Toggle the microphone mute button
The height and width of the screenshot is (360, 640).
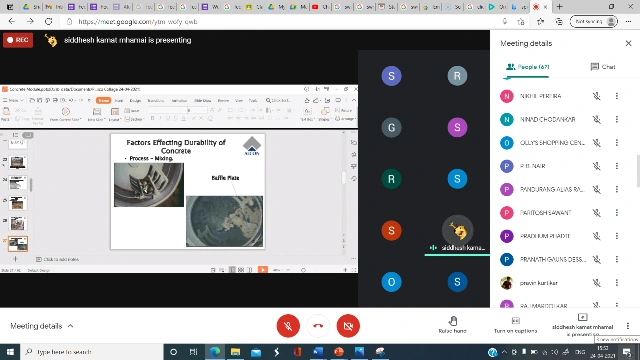(288, 326)
